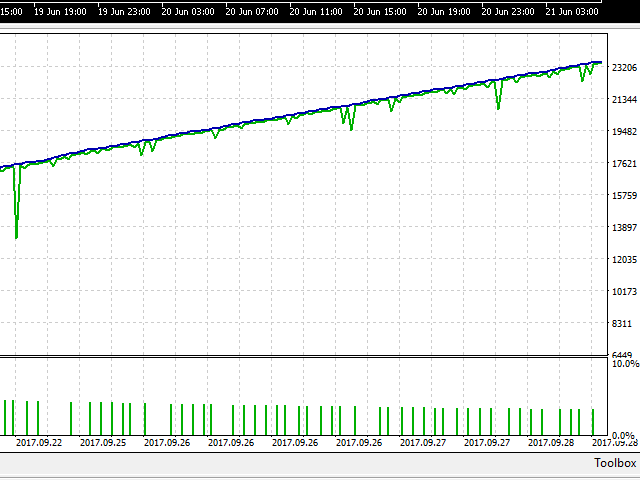Viewport: 640px width, 480px height.
Task: Pick the 20 Jun 15:00 time marker
Action: pyautogui.click(x=379, y=13)
